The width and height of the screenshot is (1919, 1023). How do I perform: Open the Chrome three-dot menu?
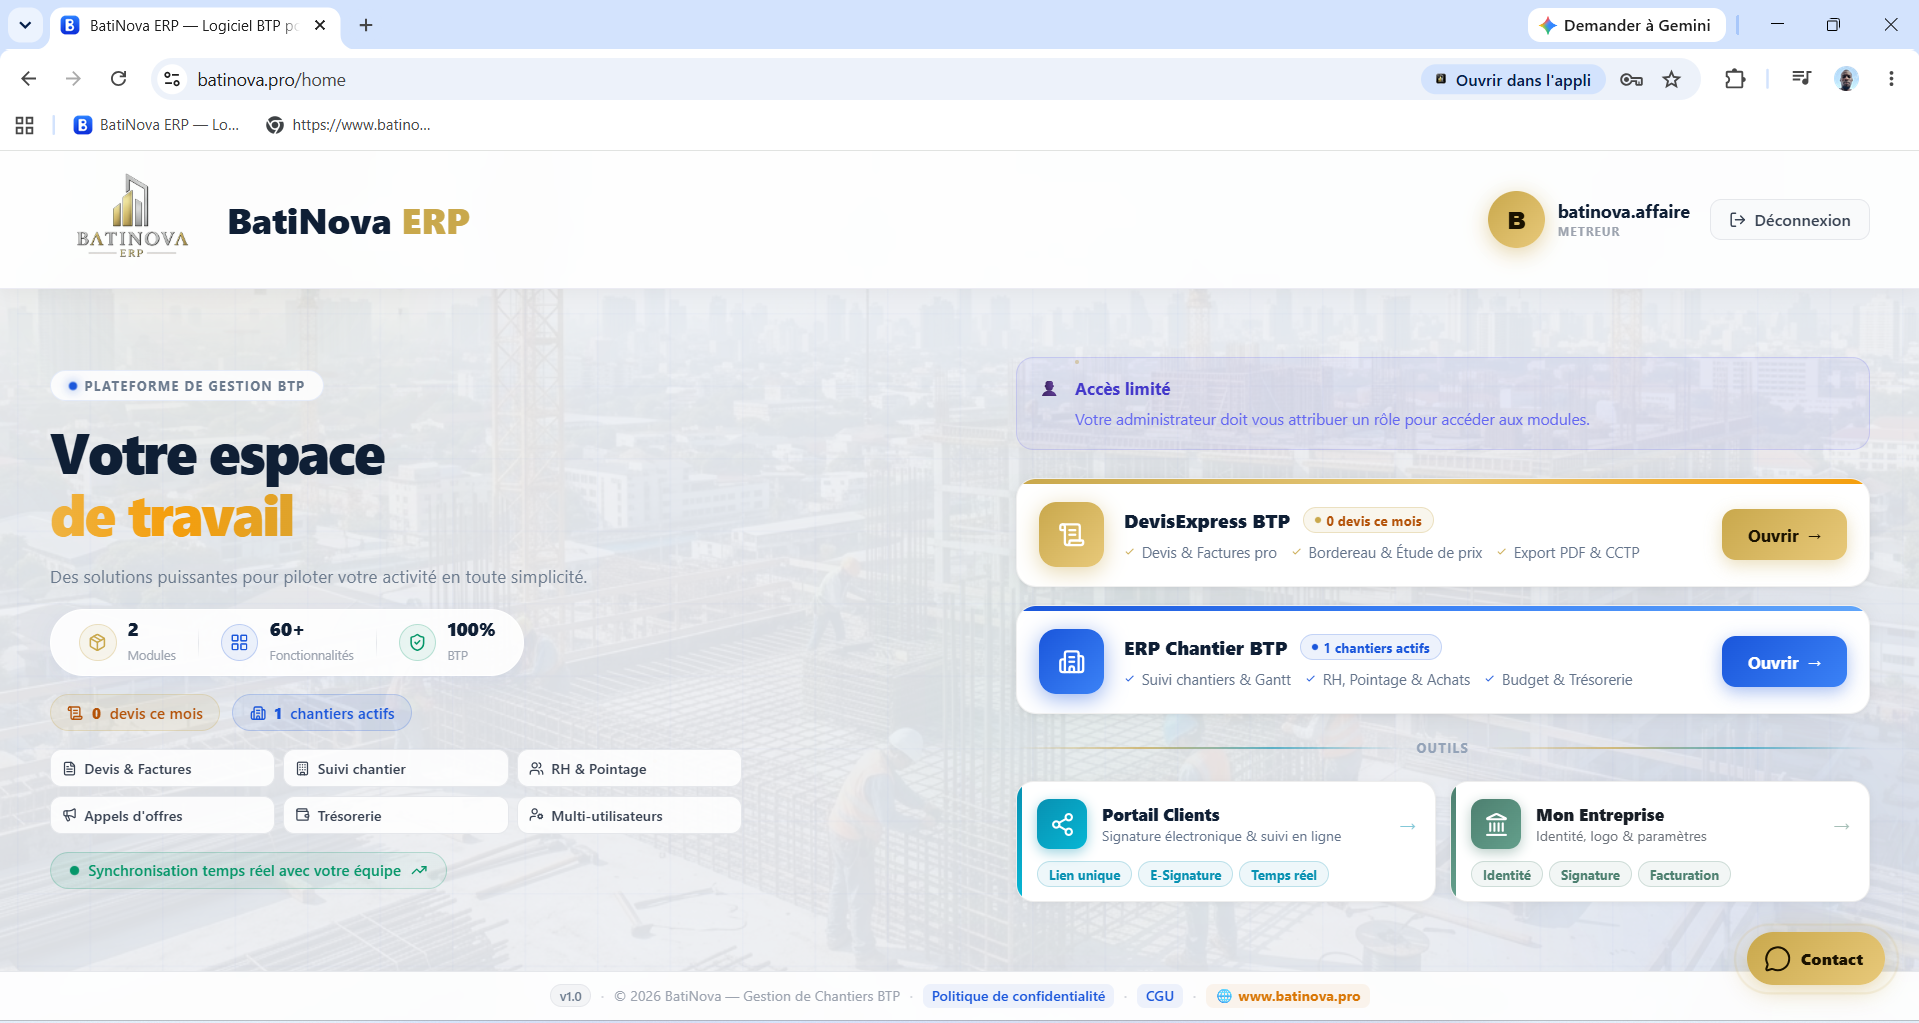(x=1891, y=79)
